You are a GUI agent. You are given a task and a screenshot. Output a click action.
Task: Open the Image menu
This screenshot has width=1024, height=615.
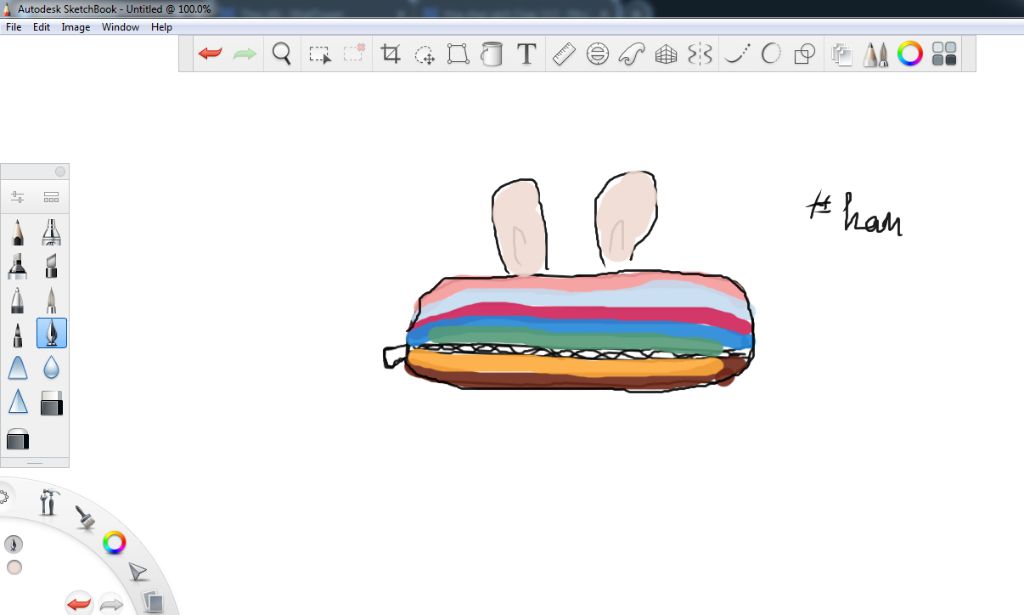click(x=76, y=27)
